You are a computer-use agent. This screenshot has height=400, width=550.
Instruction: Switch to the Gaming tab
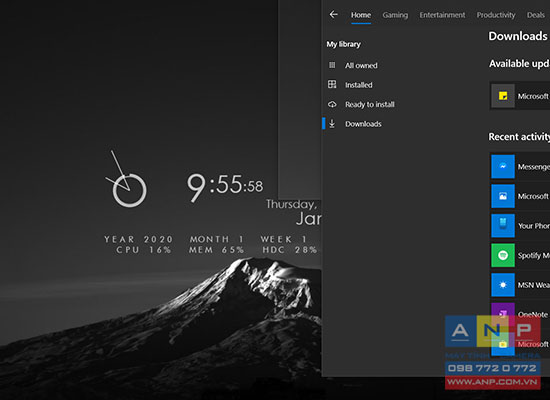tap(395, 15)
